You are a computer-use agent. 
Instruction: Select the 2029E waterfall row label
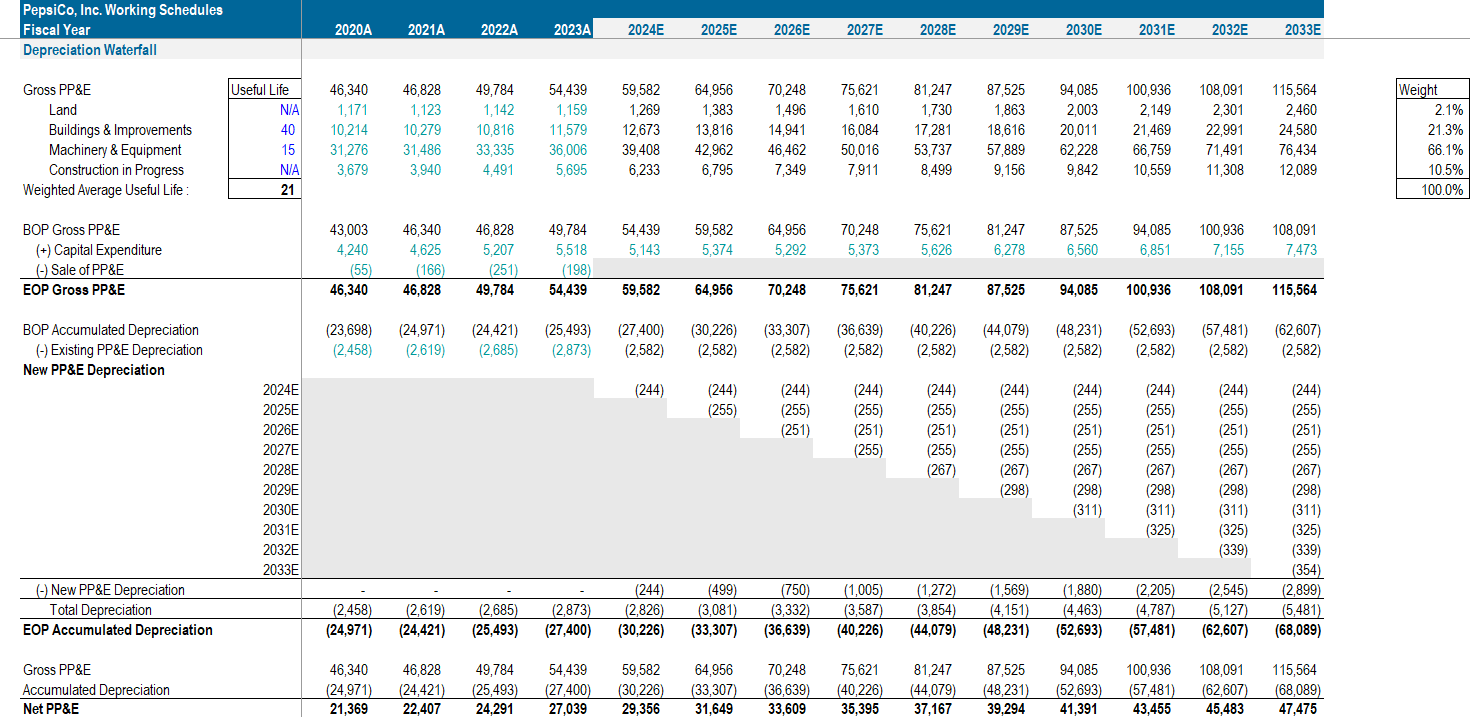(x=282, y=490)
